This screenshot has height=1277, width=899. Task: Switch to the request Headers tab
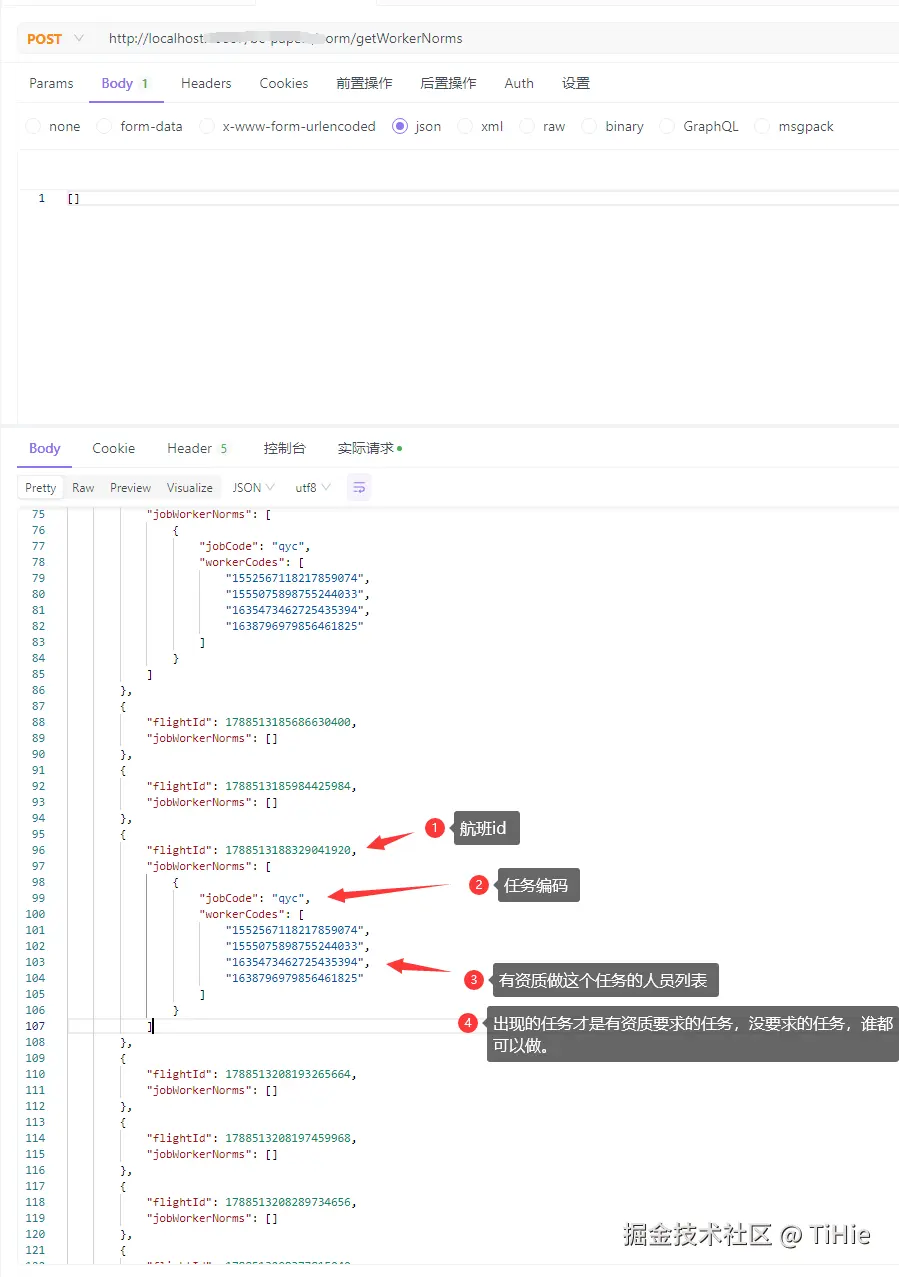(206, 83)
